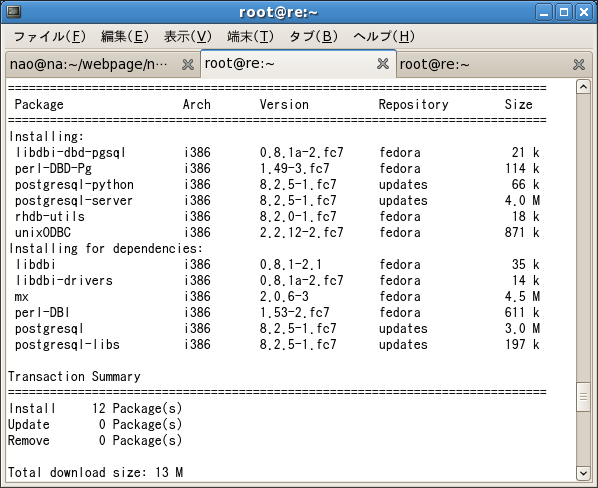Click the Version column header
This screenshot has height=488, width=598.
(284, 104)
